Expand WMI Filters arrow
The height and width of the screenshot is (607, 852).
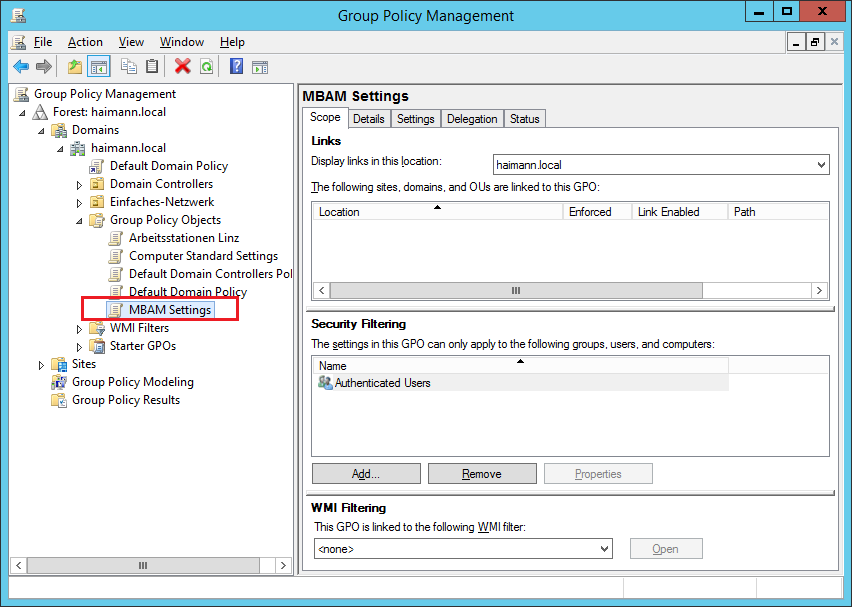[x=79, y=329]
